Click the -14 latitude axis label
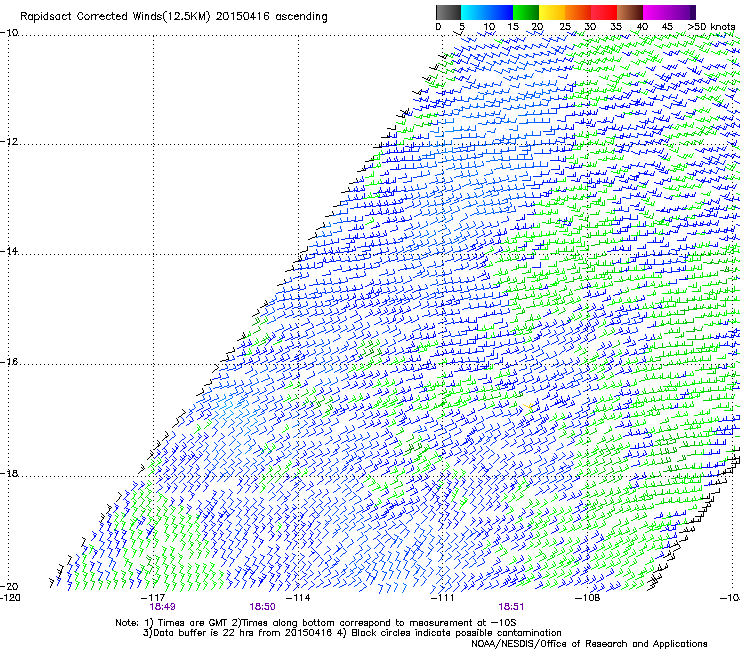740x650 pixels. [x=9, y=252]
